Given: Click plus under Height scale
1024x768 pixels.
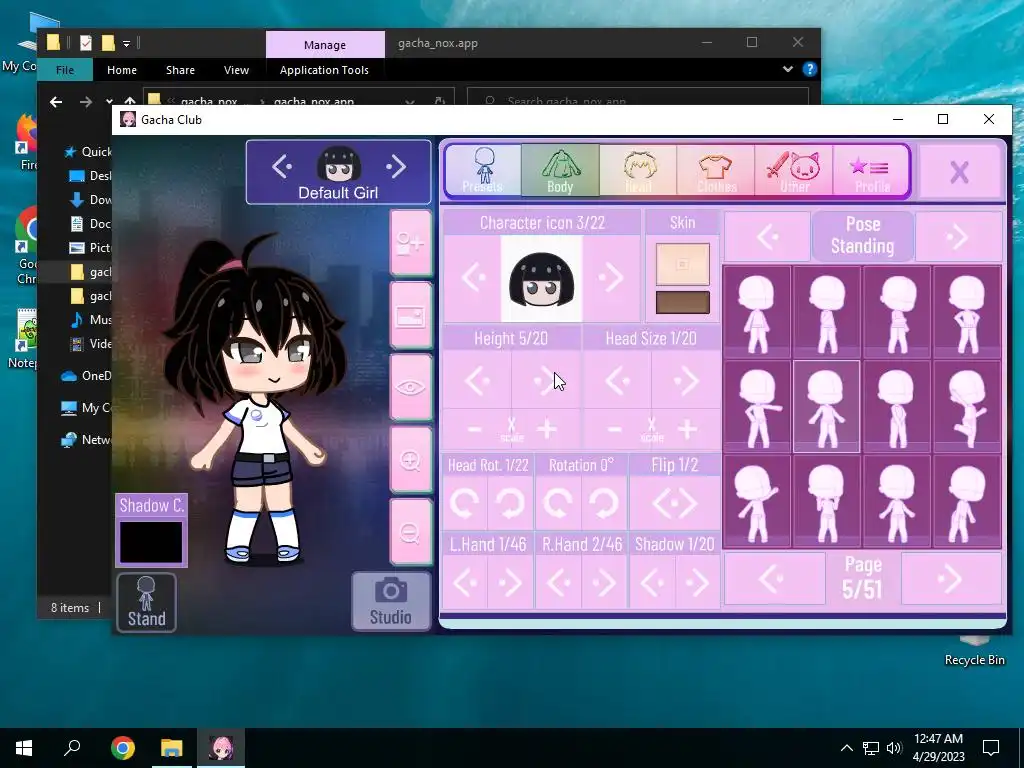Looking at the screenshot, I should pos(547,429).
